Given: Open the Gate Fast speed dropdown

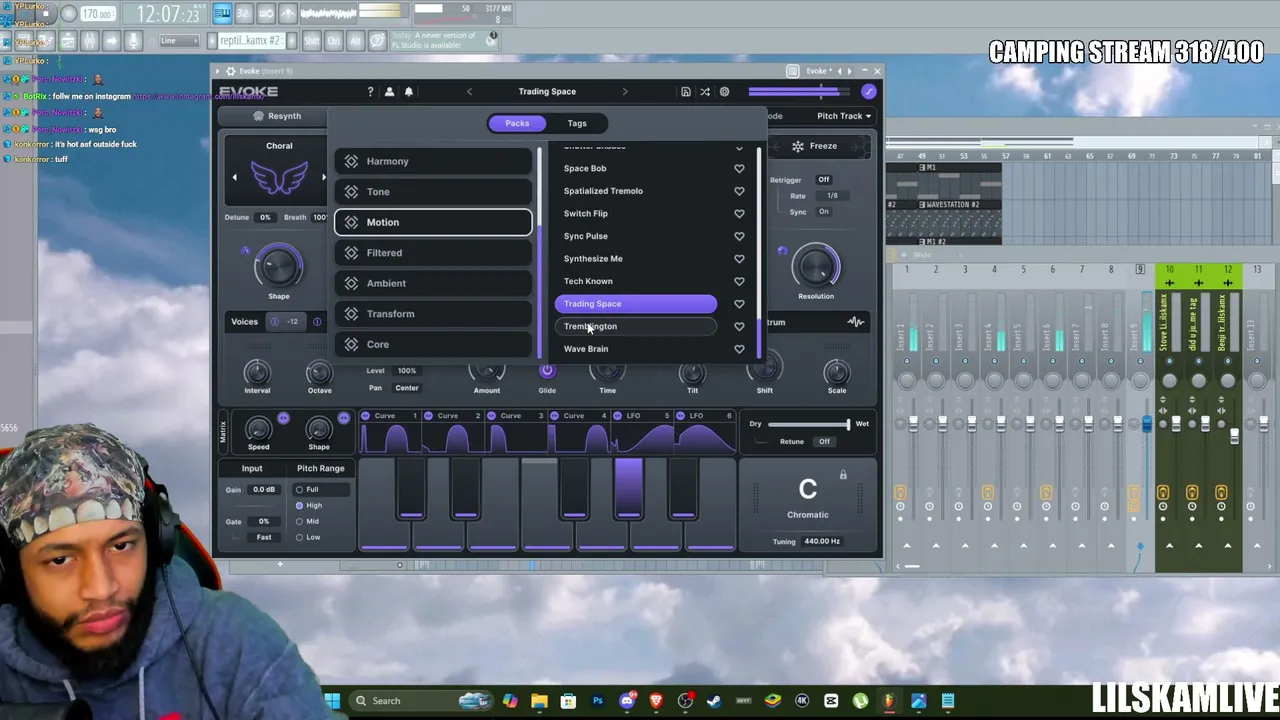Looking at the screenshot, I should coord(264,538).
